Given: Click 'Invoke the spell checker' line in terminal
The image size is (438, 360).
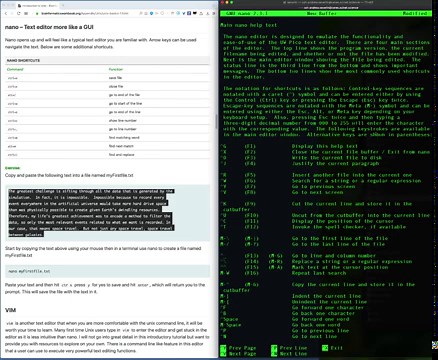Looking at the screenshot, I should pyautogui.click(x=349, y=227).
